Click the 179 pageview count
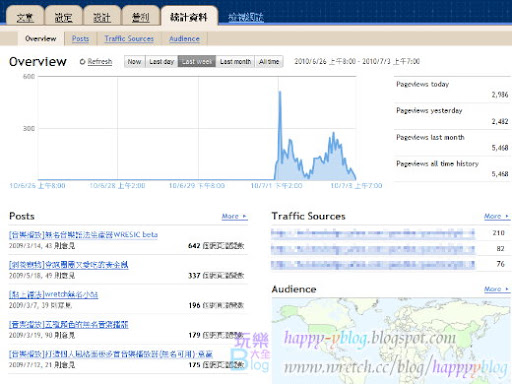This screenshot has height=384, width=512. 194,335
